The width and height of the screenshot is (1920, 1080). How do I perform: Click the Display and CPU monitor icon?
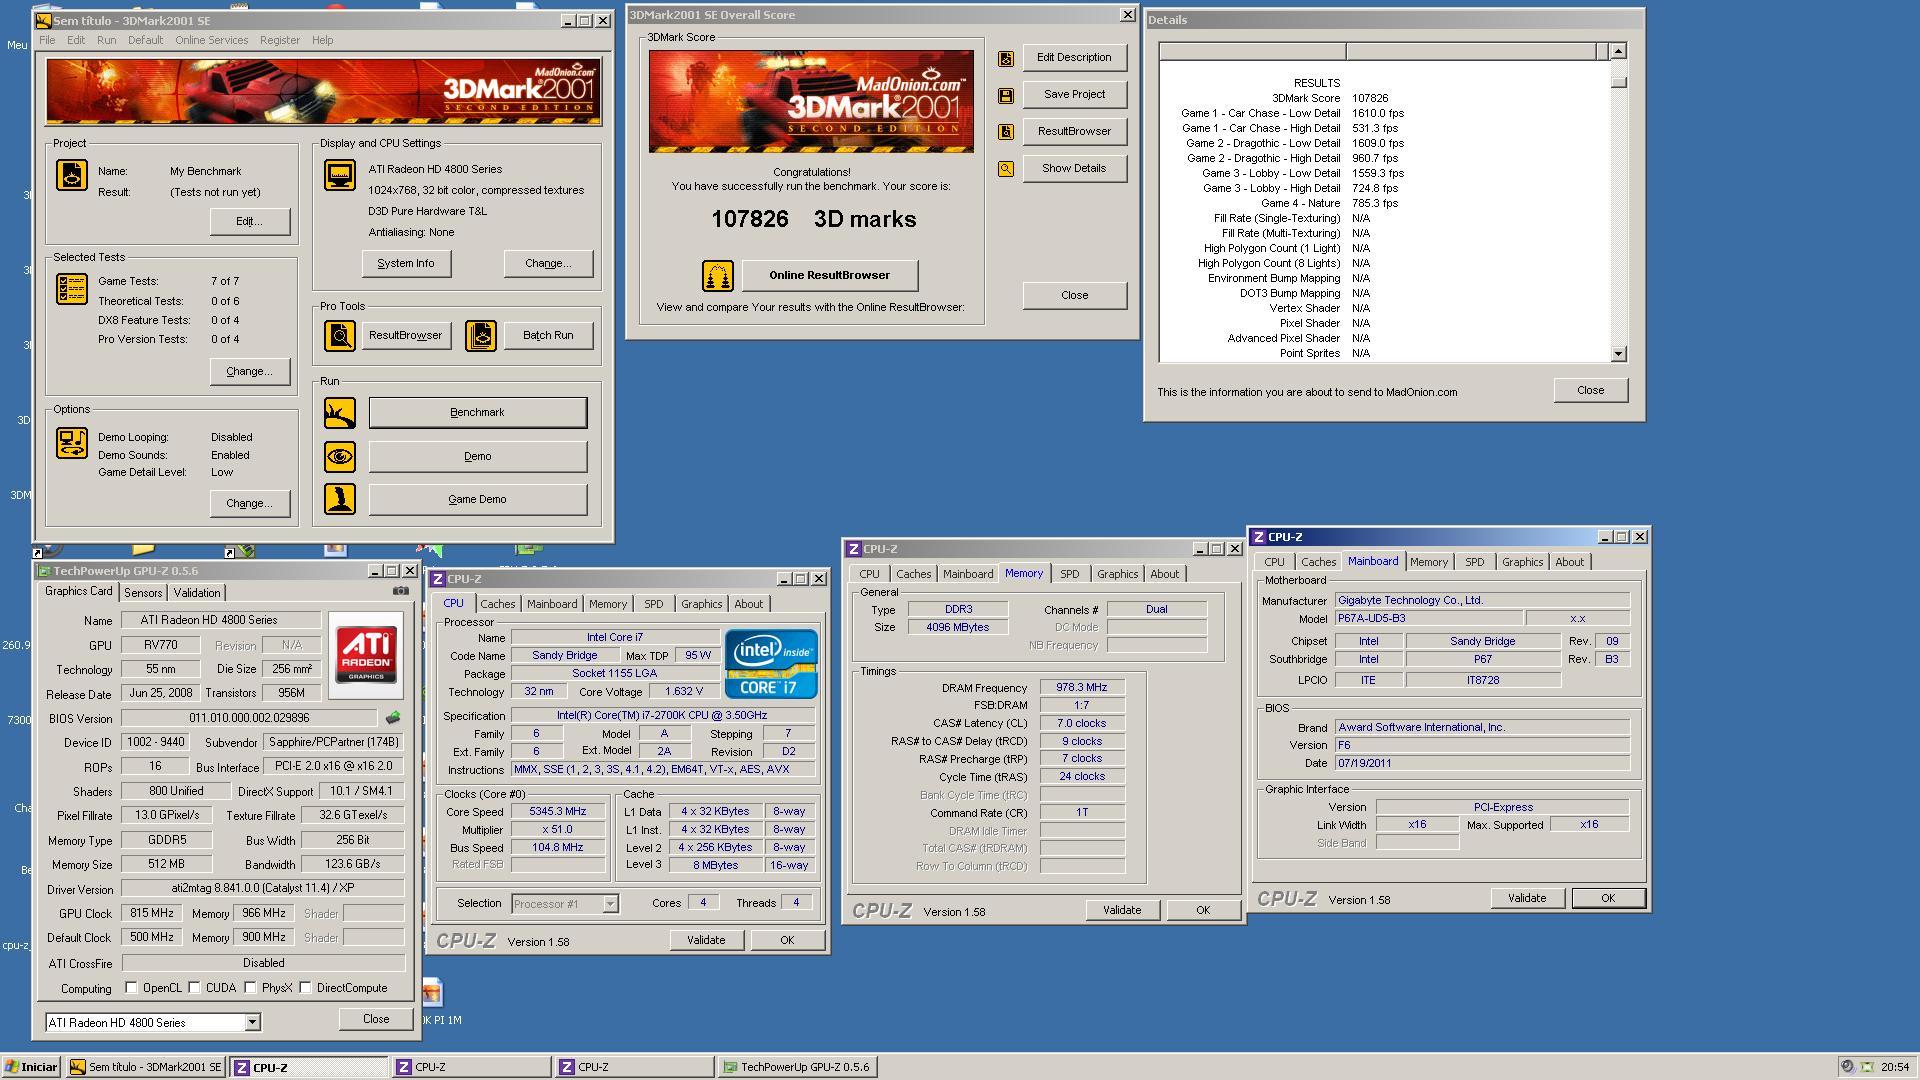click(340, 176)
